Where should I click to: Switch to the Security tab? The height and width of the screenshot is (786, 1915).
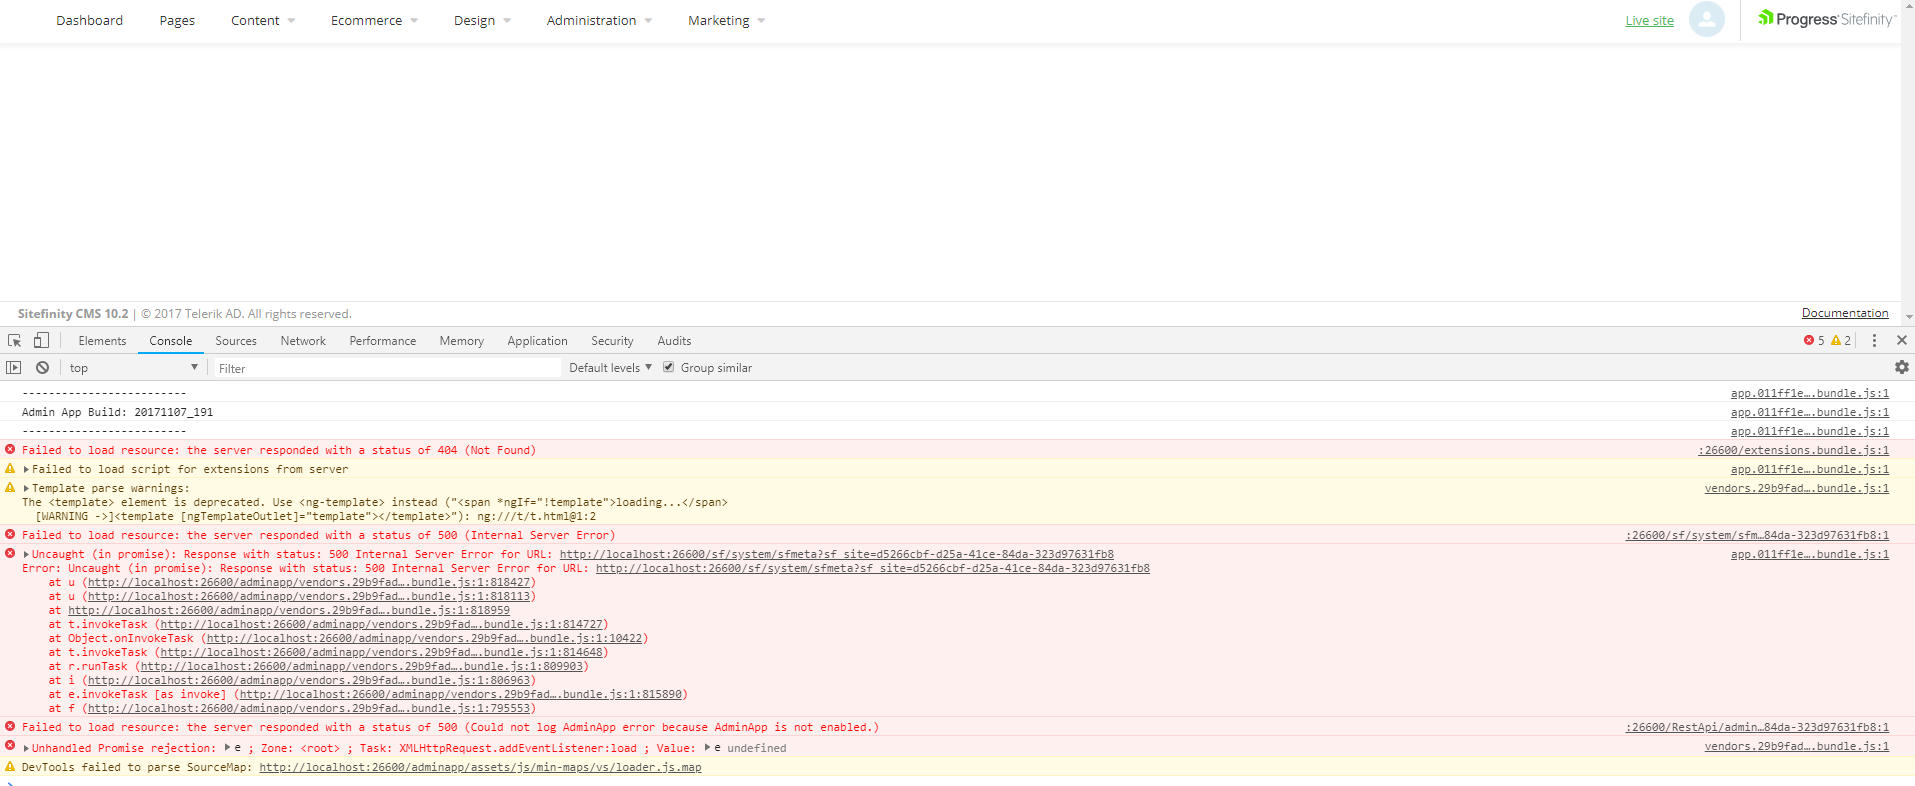point(612,341)
